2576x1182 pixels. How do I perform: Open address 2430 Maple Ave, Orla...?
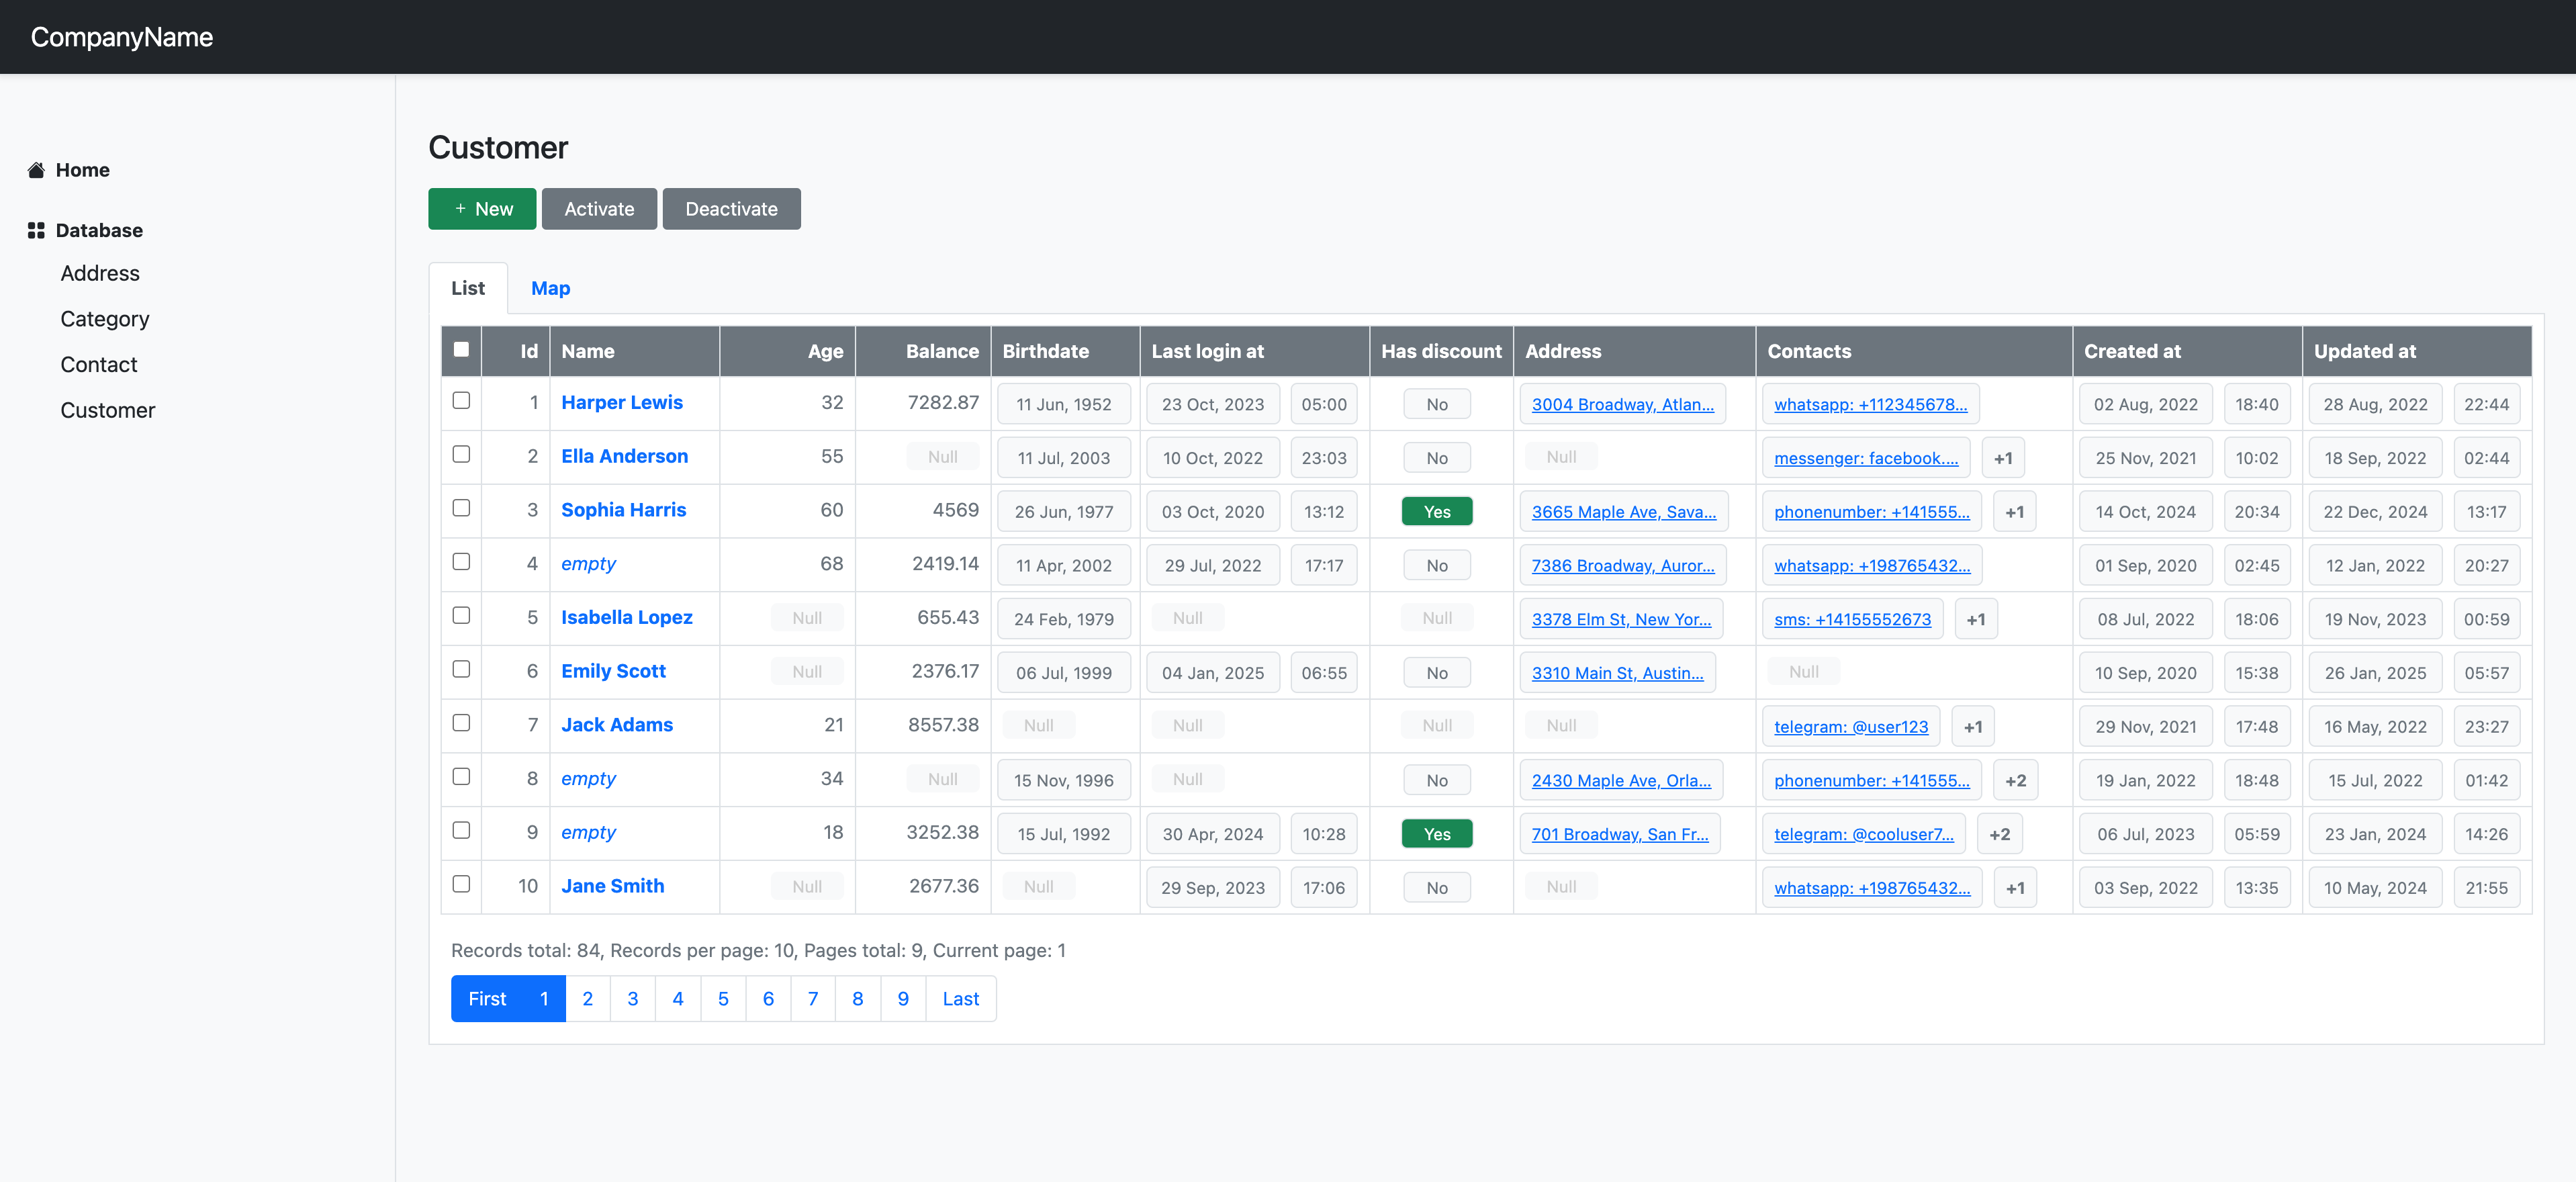1621,781
